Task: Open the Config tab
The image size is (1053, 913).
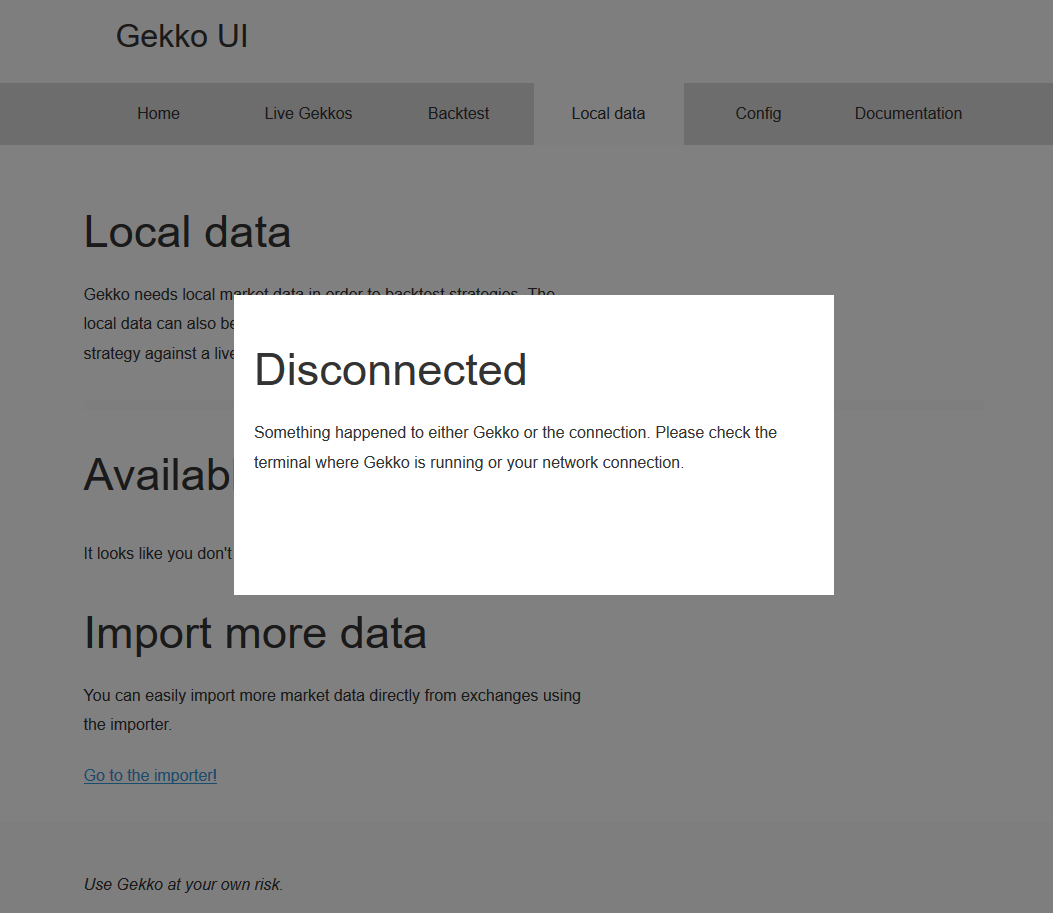Action: pos(758,113)
